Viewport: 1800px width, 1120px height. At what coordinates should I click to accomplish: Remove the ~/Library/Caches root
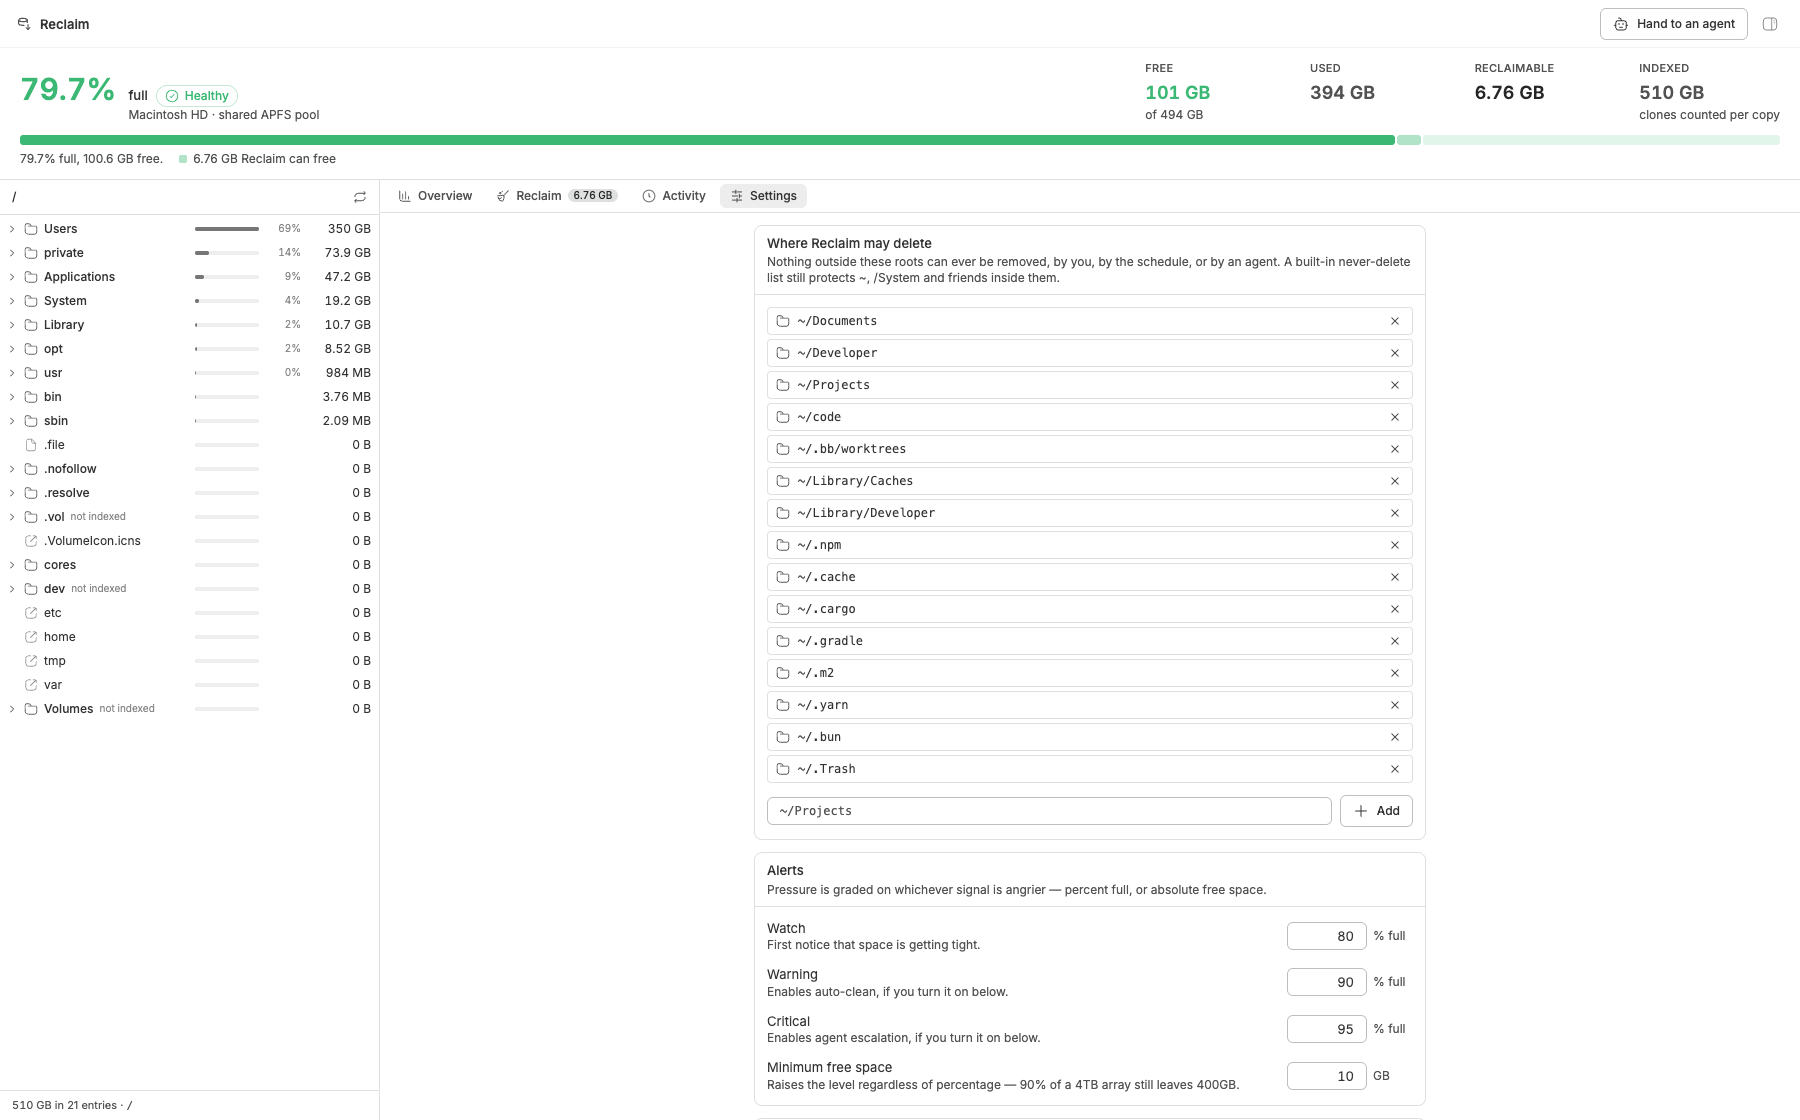coord(1395,481)
